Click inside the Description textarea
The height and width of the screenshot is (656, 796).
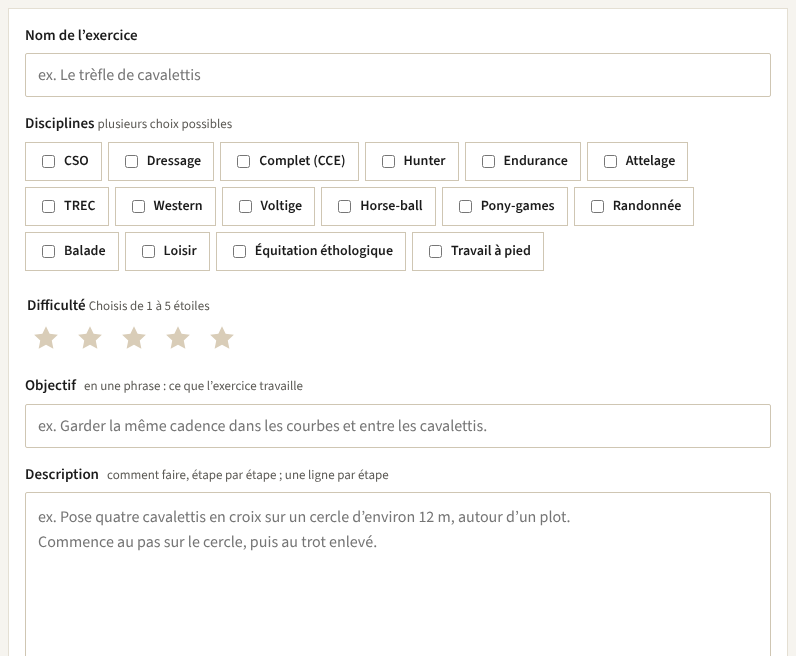coord(398,574)
